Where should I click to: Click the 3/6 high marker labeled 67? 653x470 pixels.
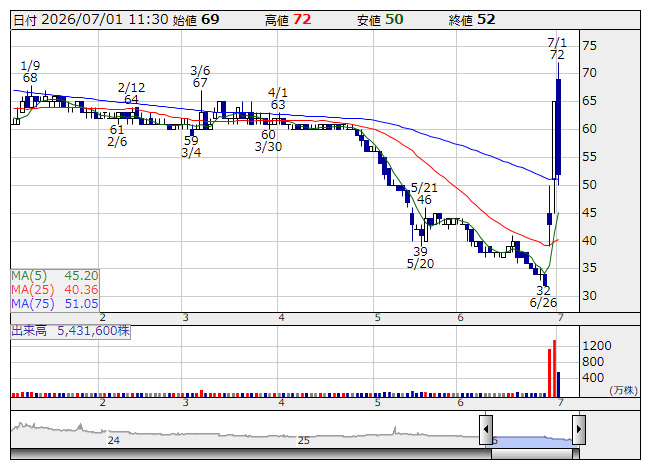click(200, 77)
